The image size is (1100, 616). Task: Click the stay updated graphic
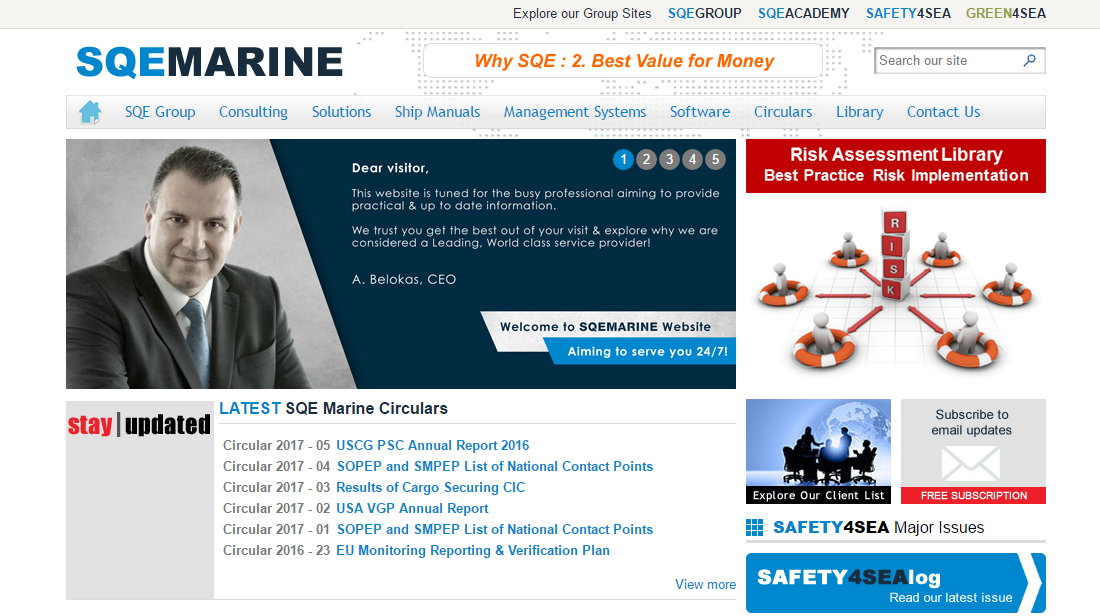(x=139, y=424)
